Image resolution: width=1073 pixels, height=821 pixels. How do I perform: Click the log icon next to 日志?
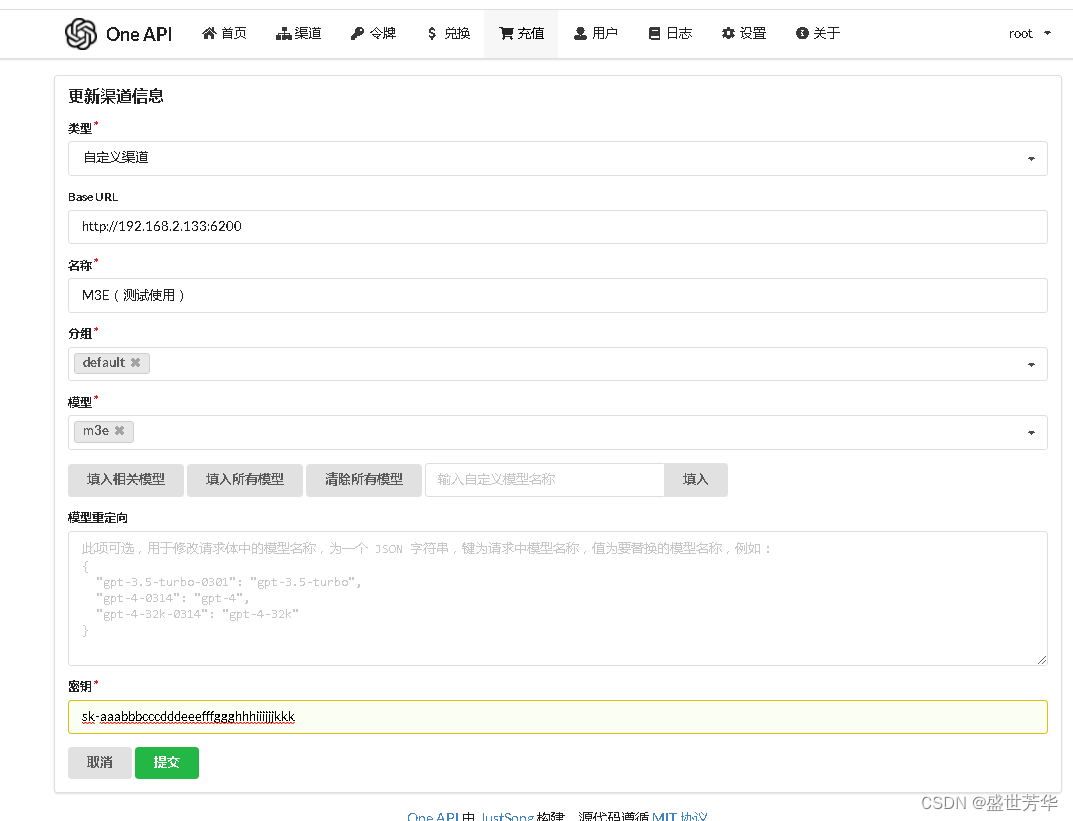(x=654, y=32)
